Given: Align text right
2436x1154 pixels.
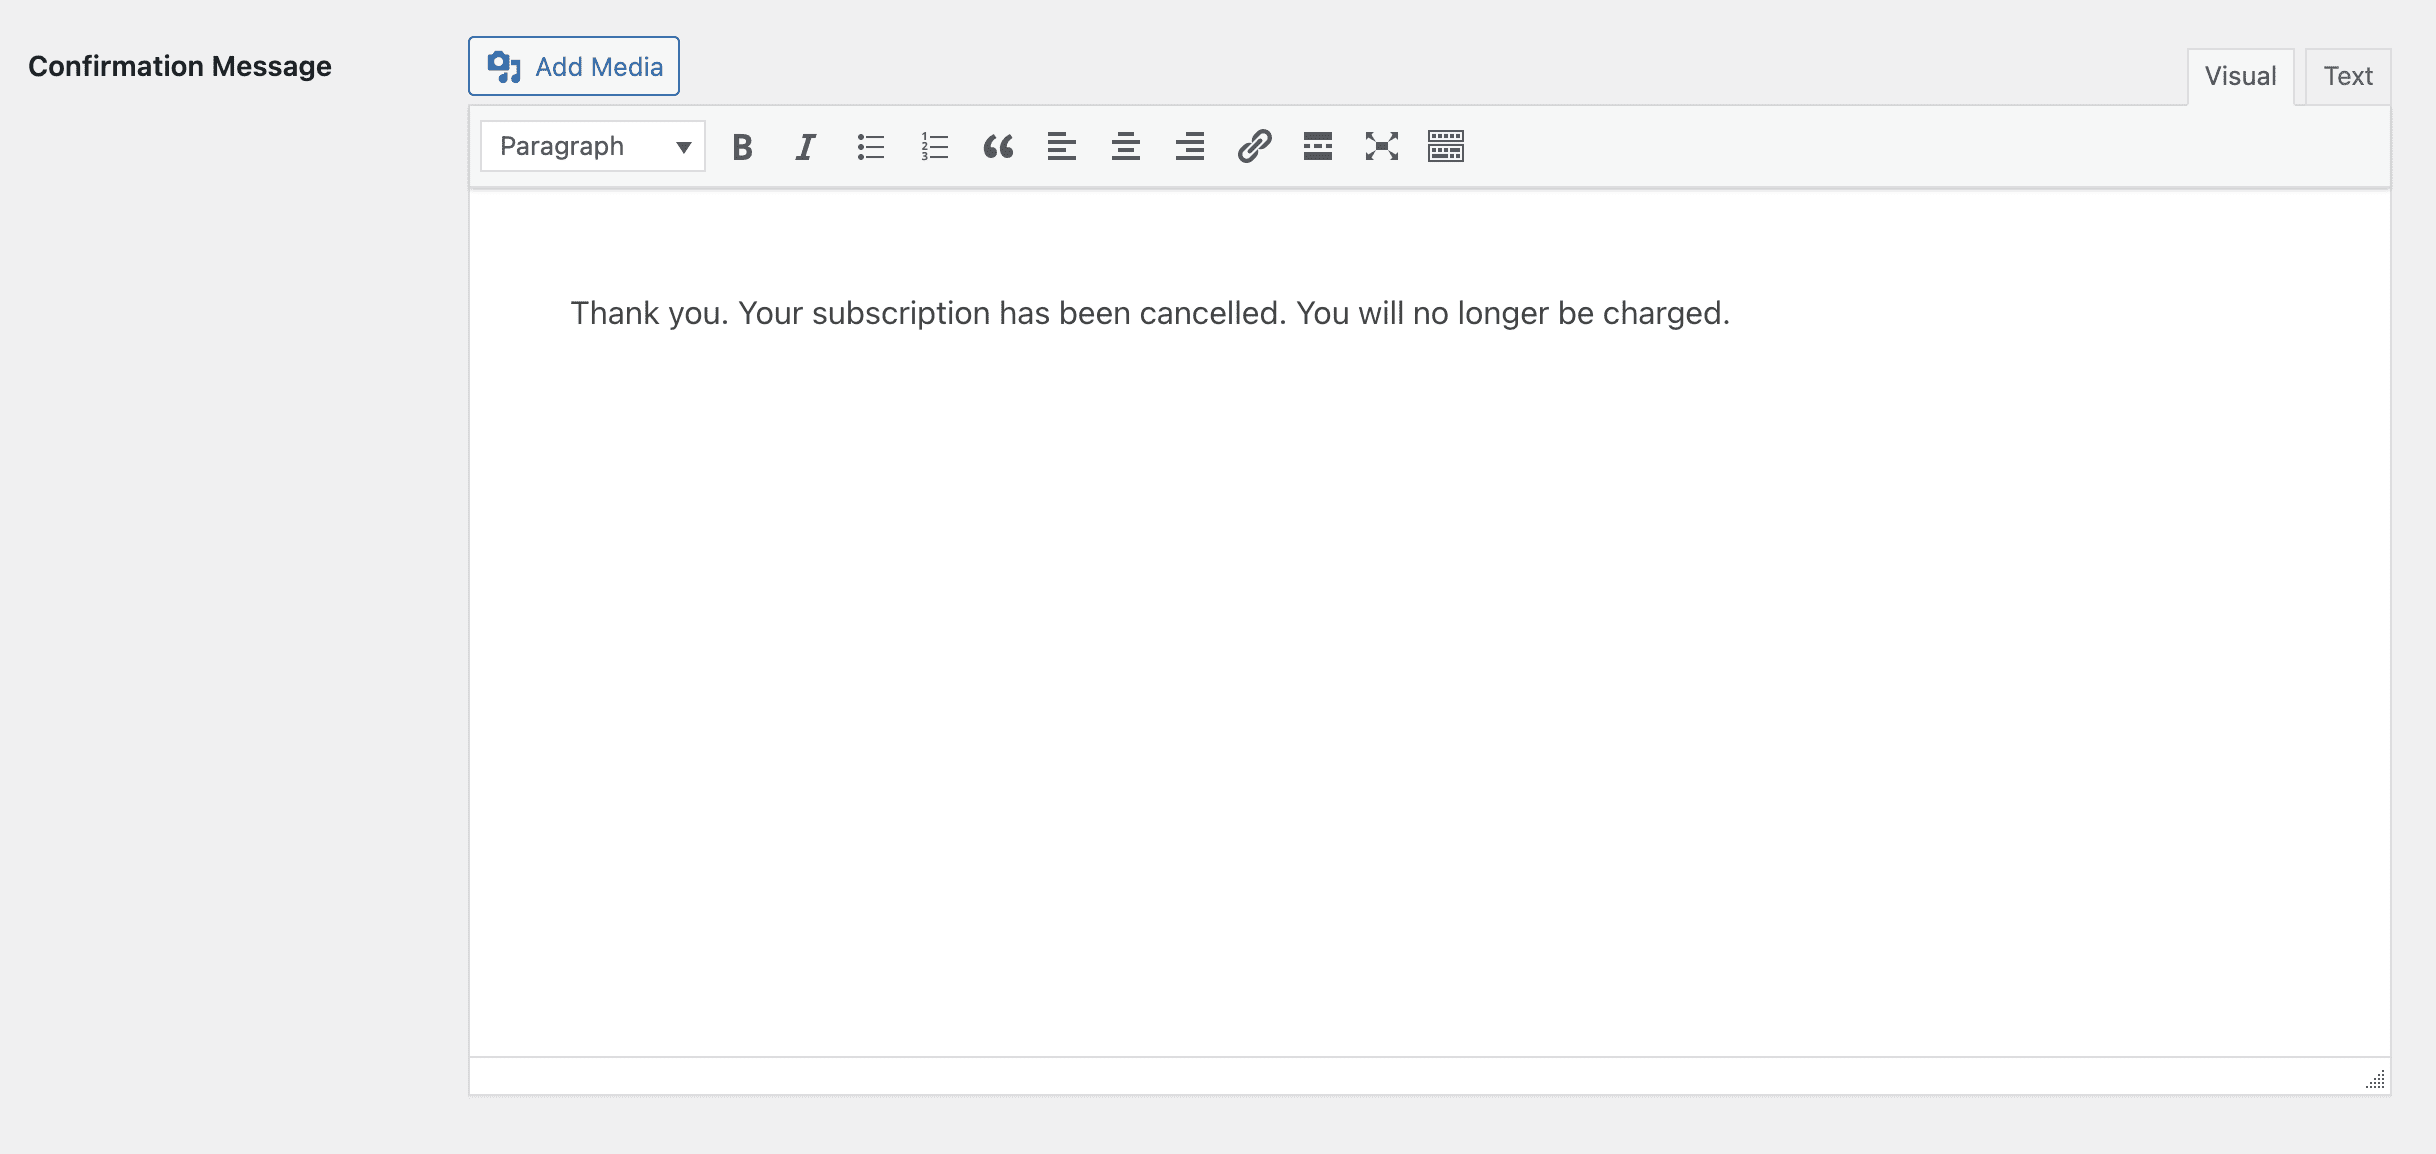Looking at the screenshot, I should tap(1190, 147).
